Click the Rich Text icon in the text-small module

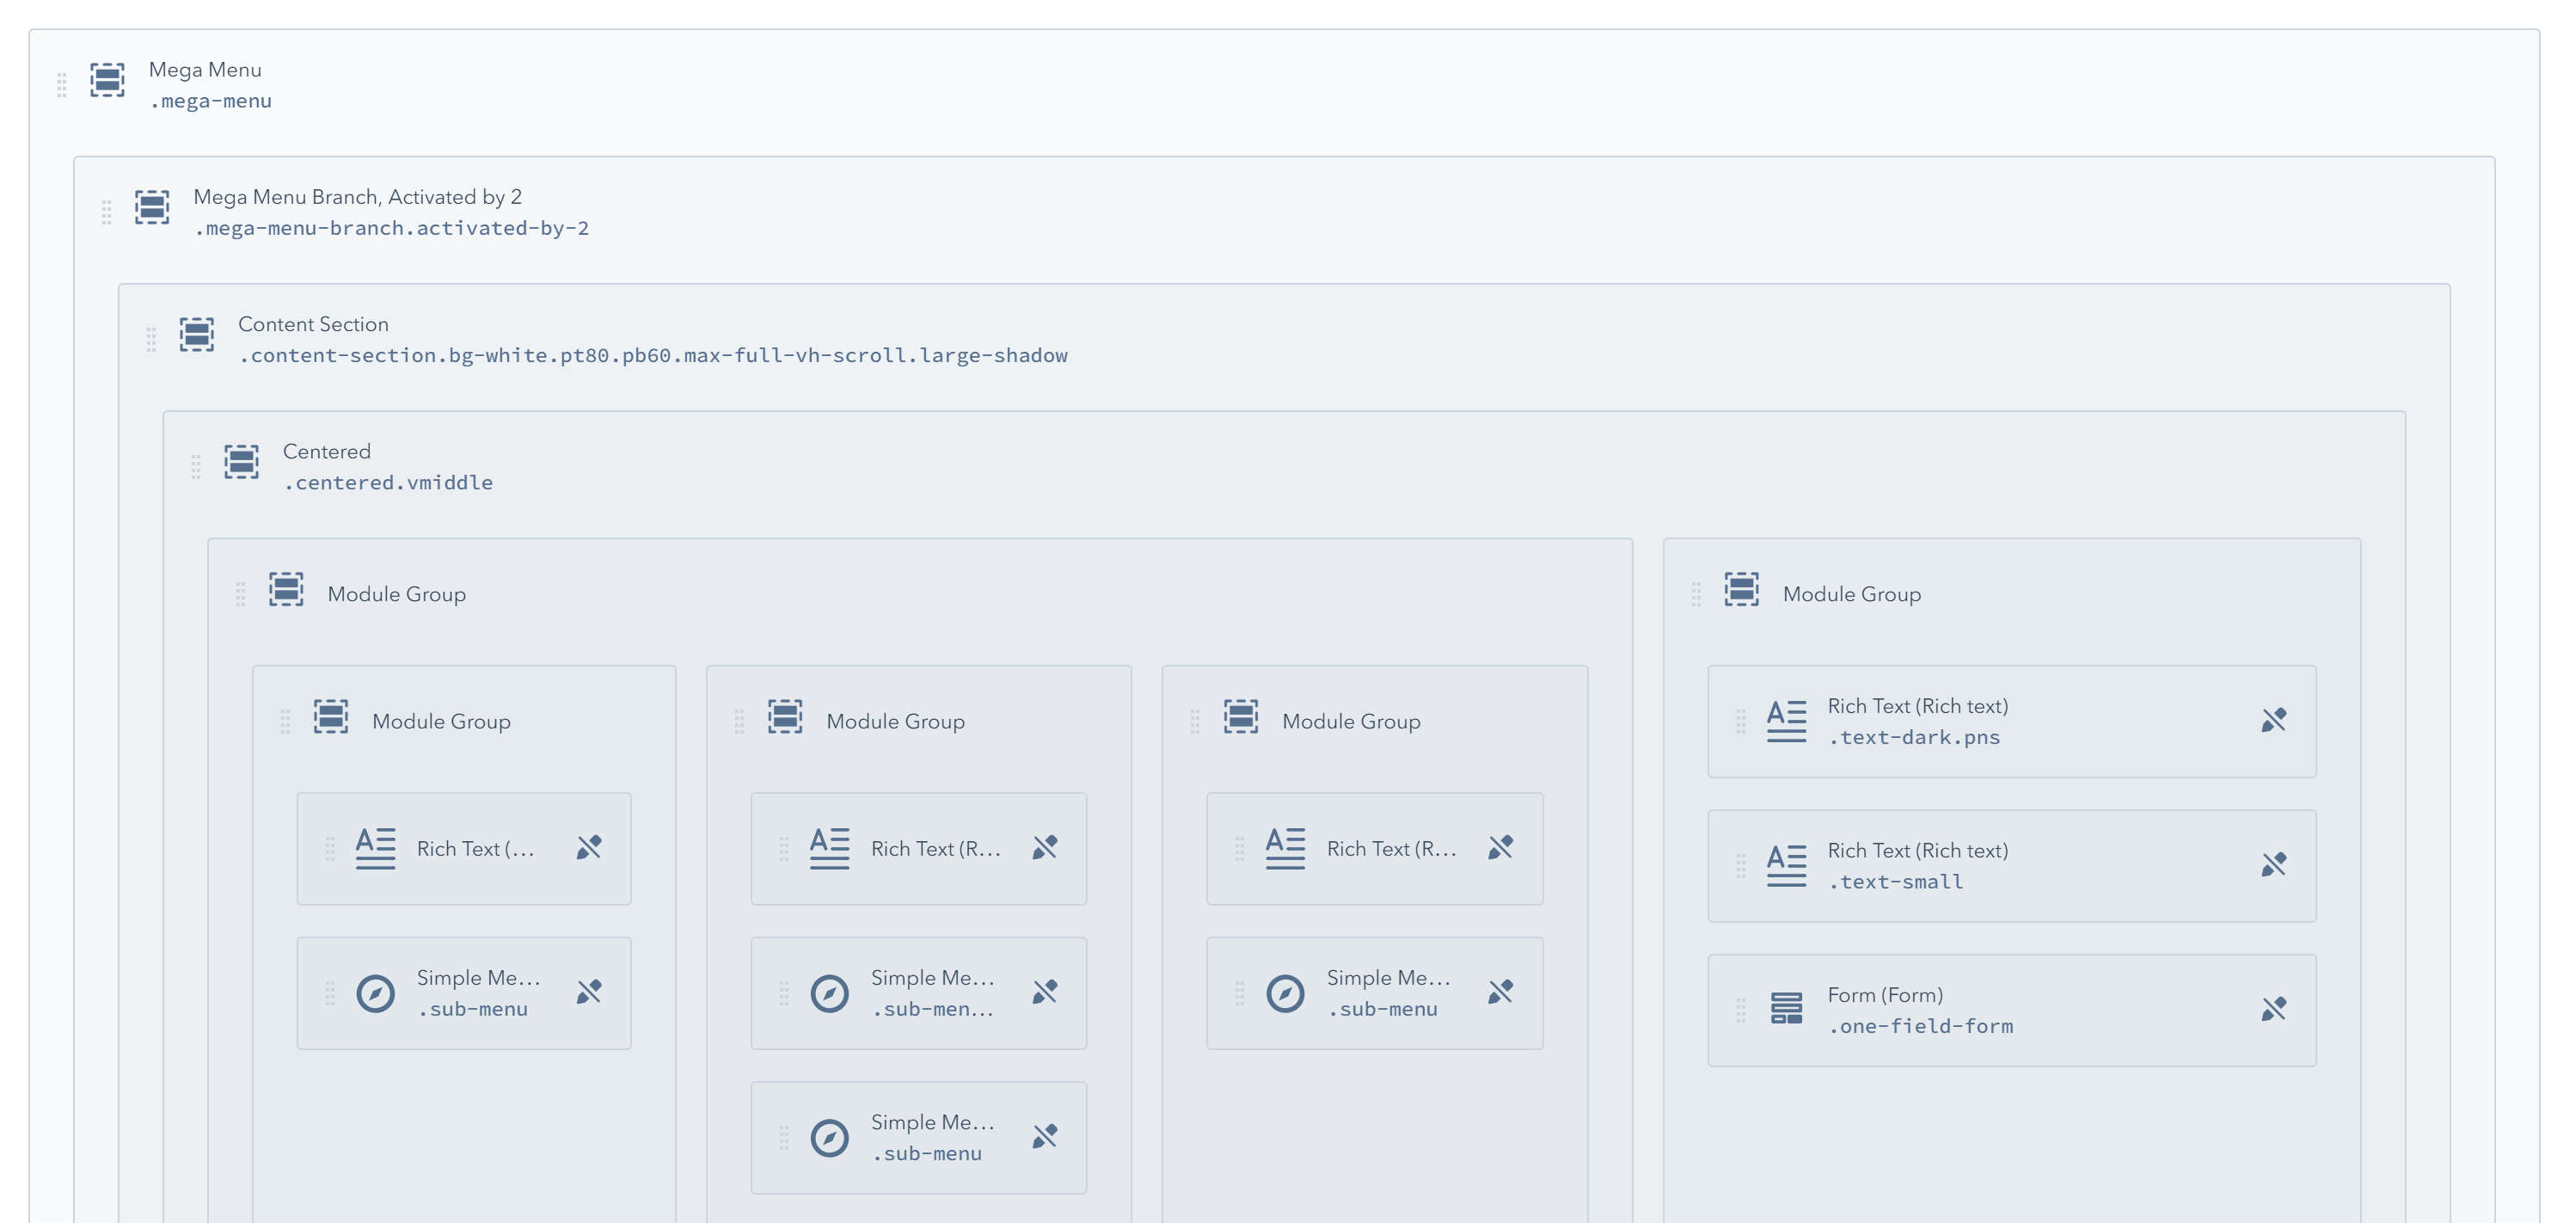pos(1785,865)
